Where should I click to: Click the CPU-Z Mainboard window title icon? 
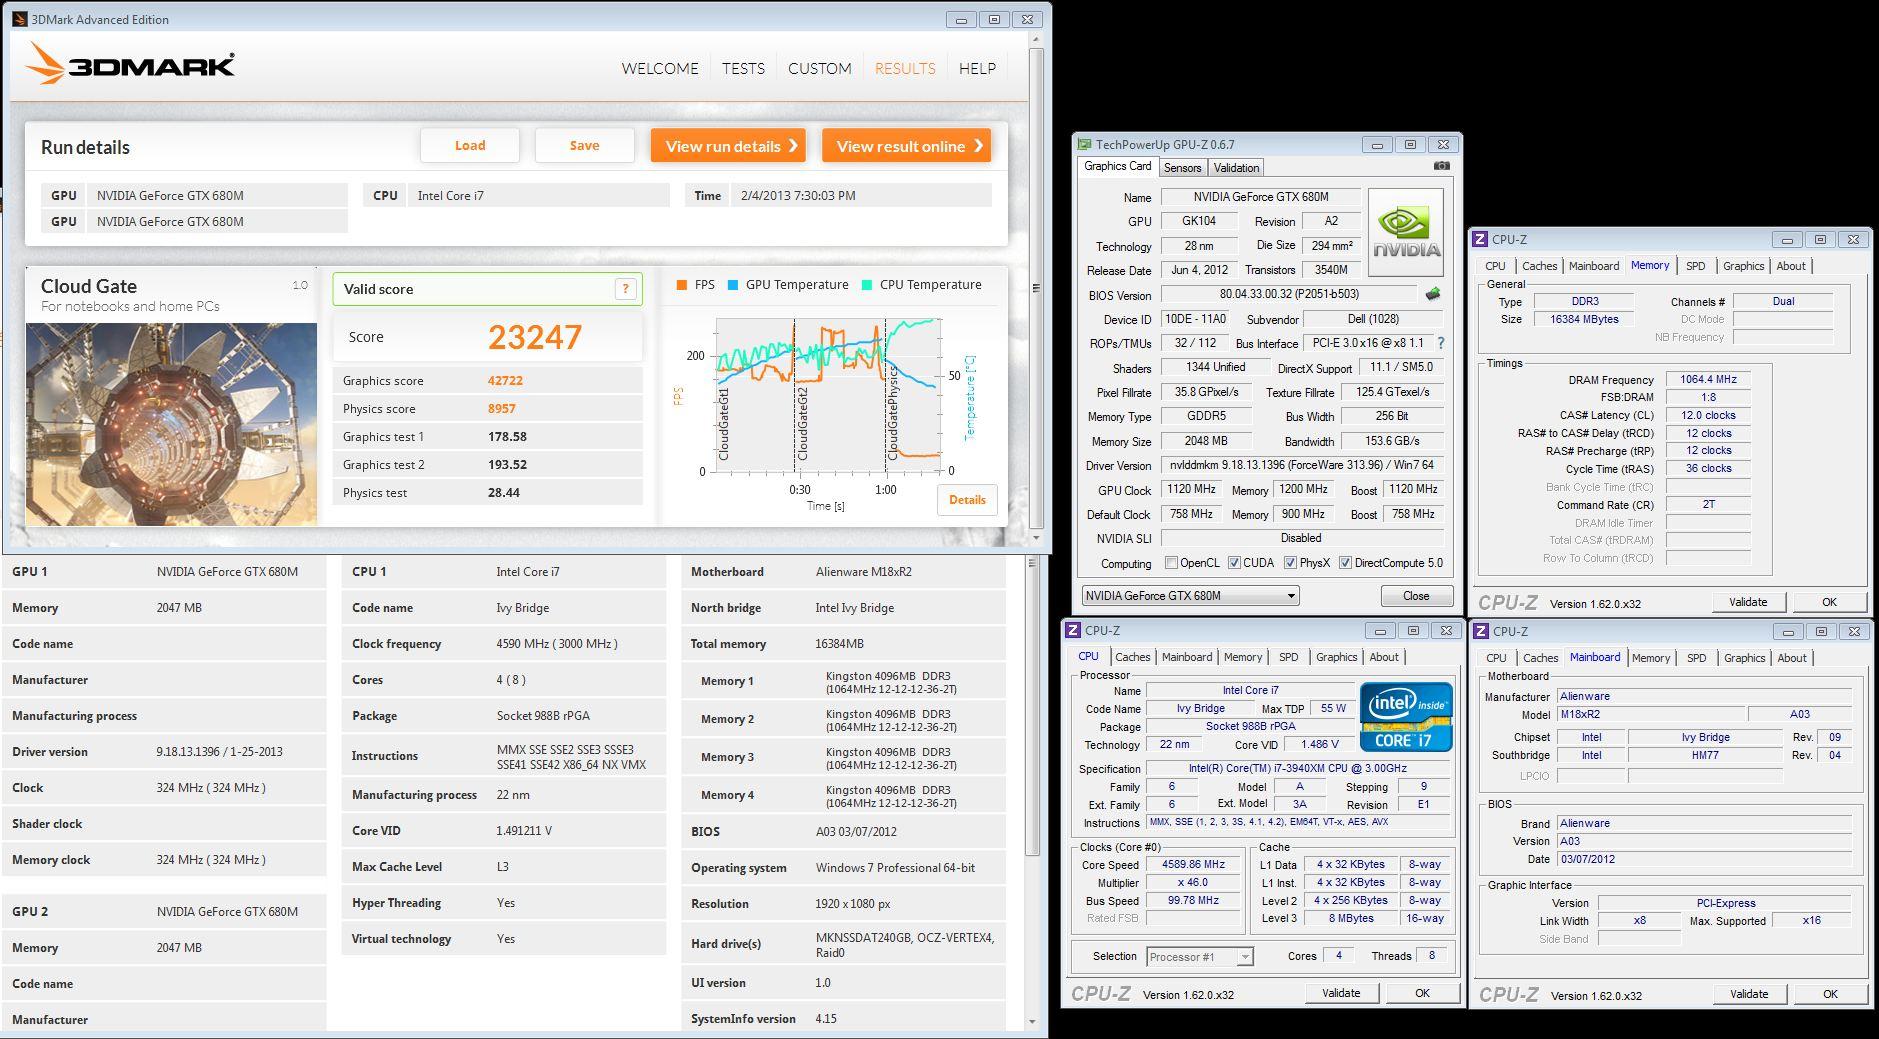[x=1481, y=631]
